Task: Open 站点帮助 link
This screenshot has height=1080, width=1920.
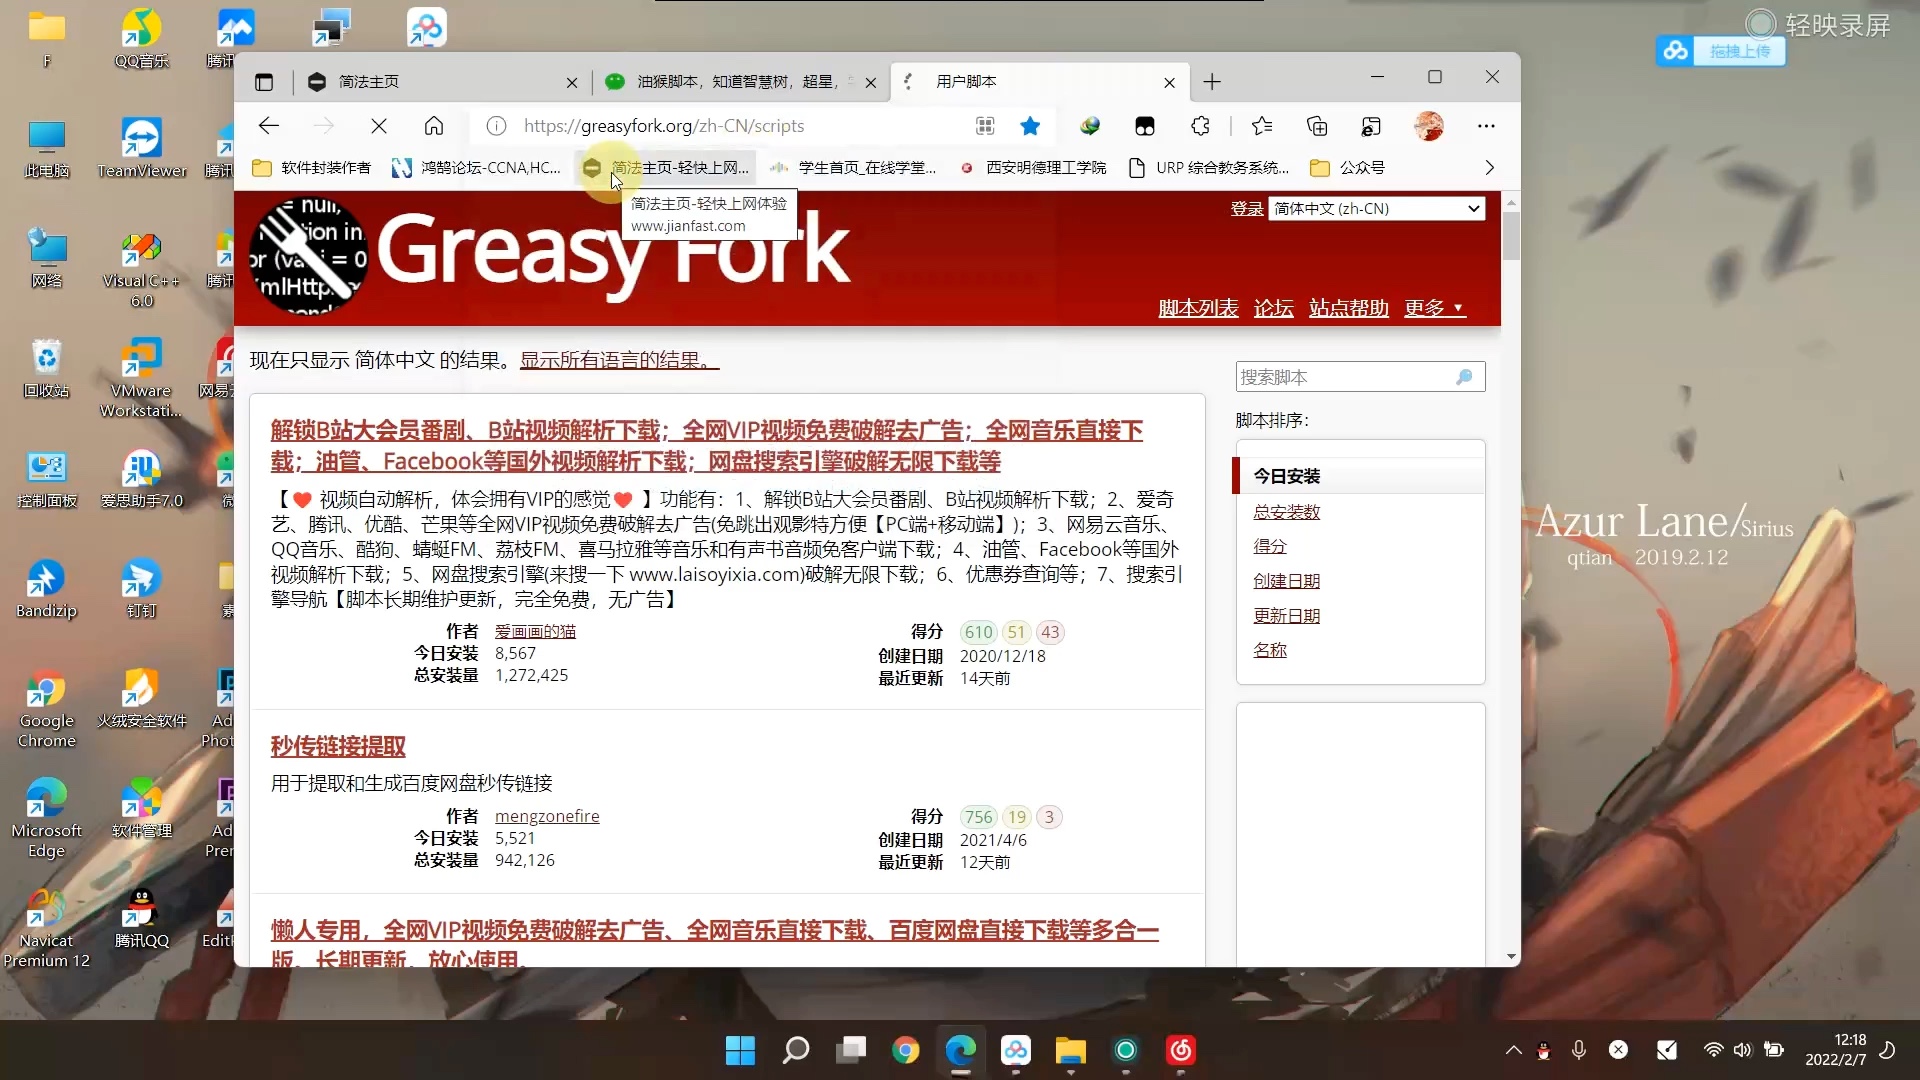Action: [x=1348, y=308]
